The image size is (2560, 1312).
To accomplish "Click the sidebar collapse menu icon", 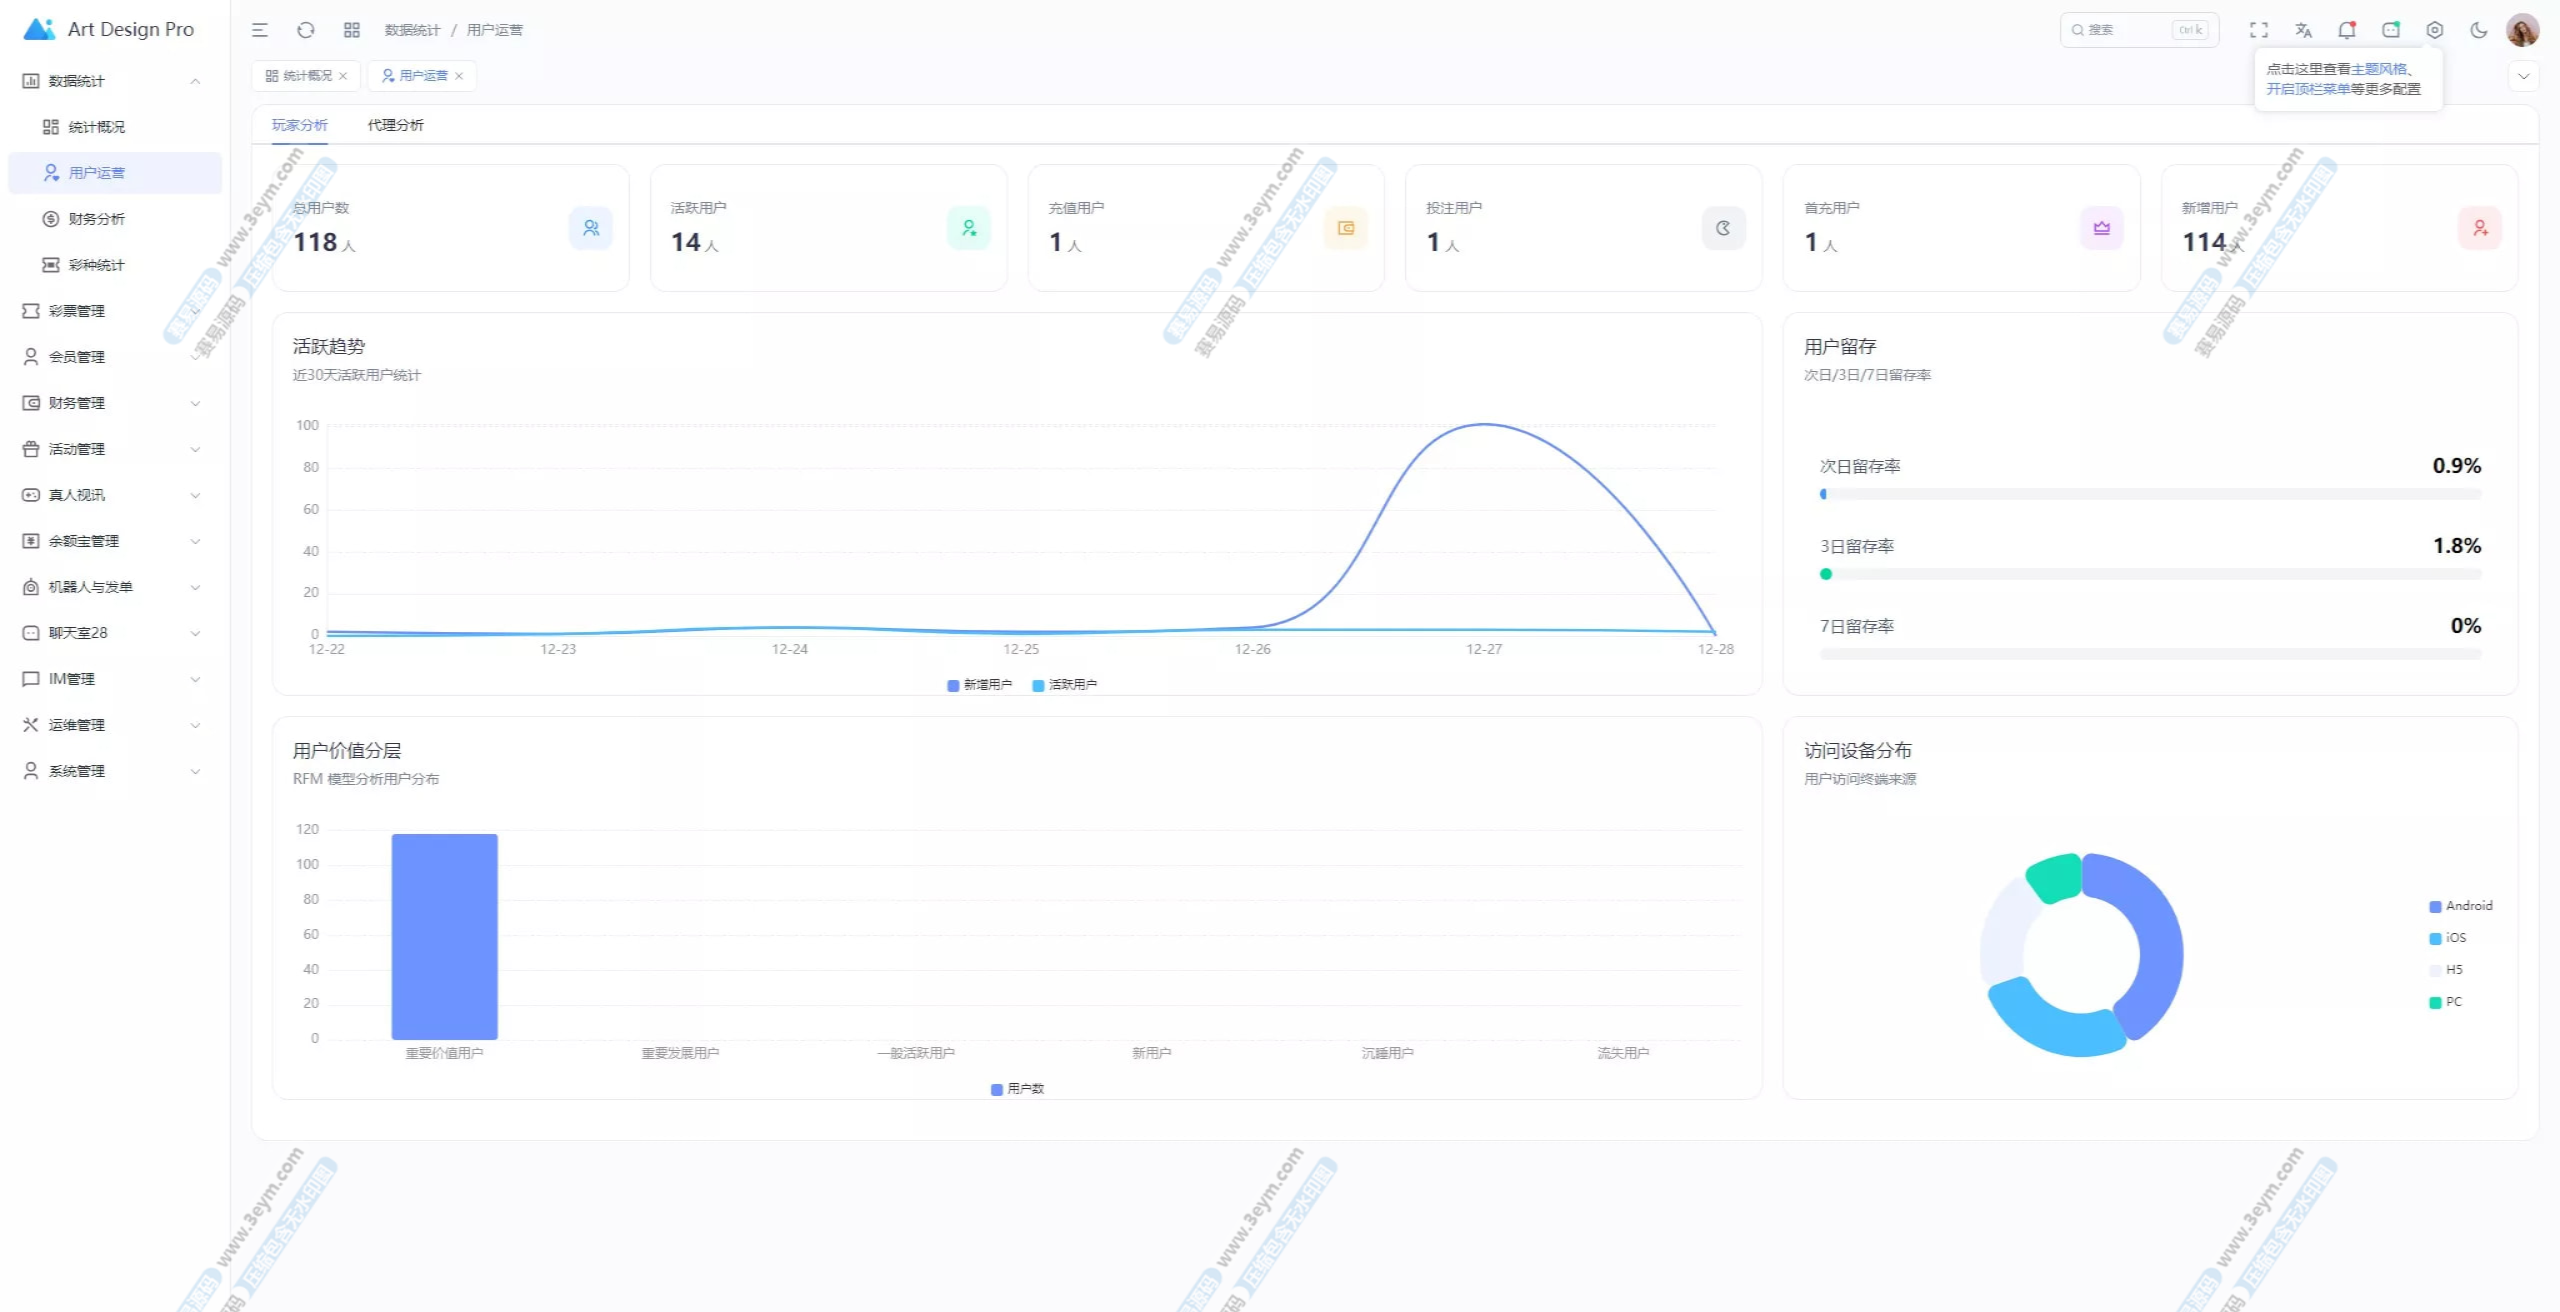I will [260, 30].
